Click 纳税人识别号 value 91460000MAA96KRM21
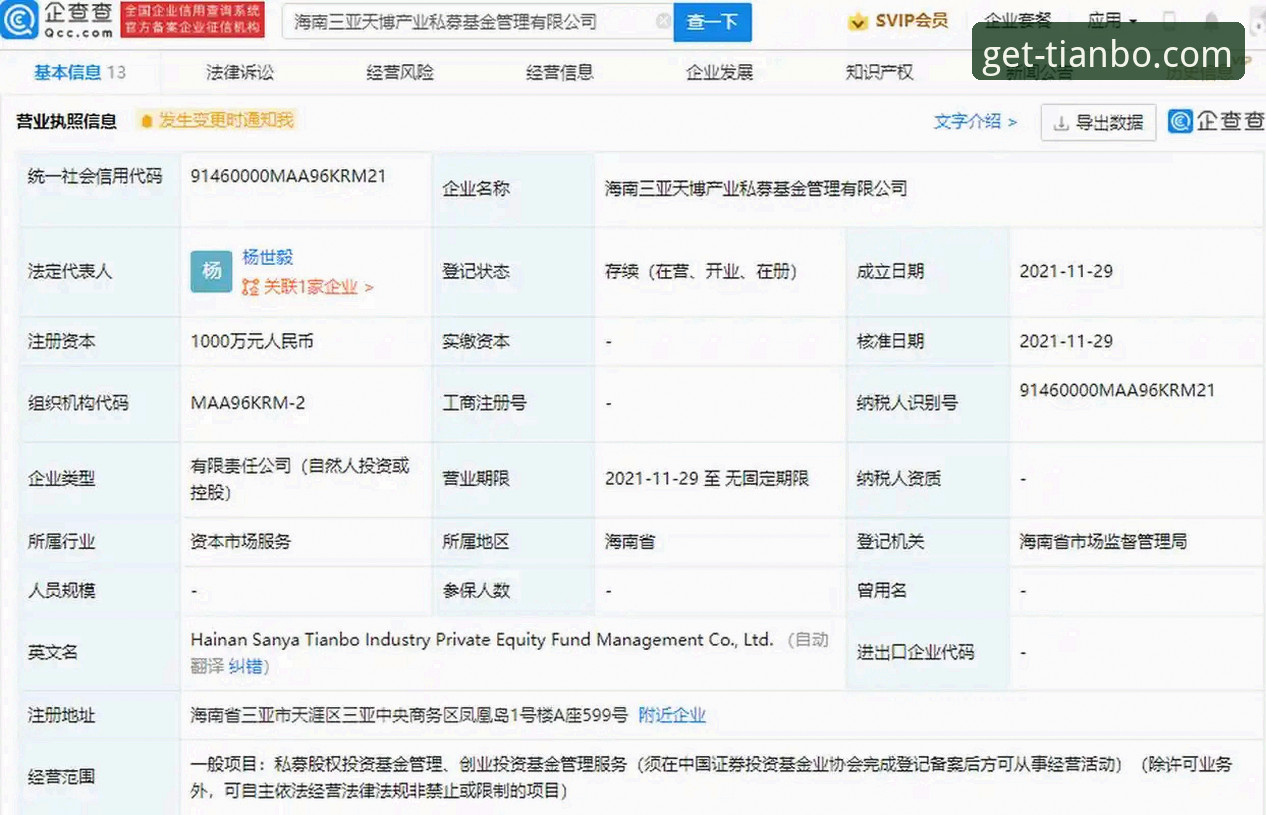The width and height of the screenshot is (1266, 815). 1117,390
